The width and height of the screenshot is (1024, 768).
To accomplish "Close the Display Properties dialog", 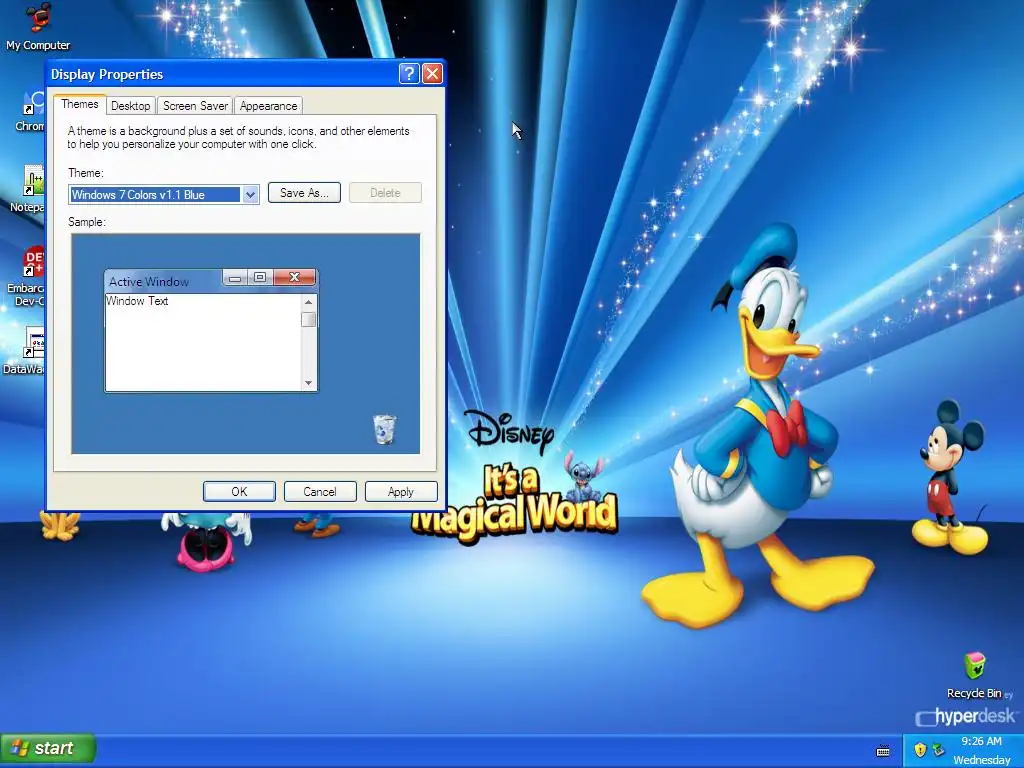I will click(x=432, y=74).
